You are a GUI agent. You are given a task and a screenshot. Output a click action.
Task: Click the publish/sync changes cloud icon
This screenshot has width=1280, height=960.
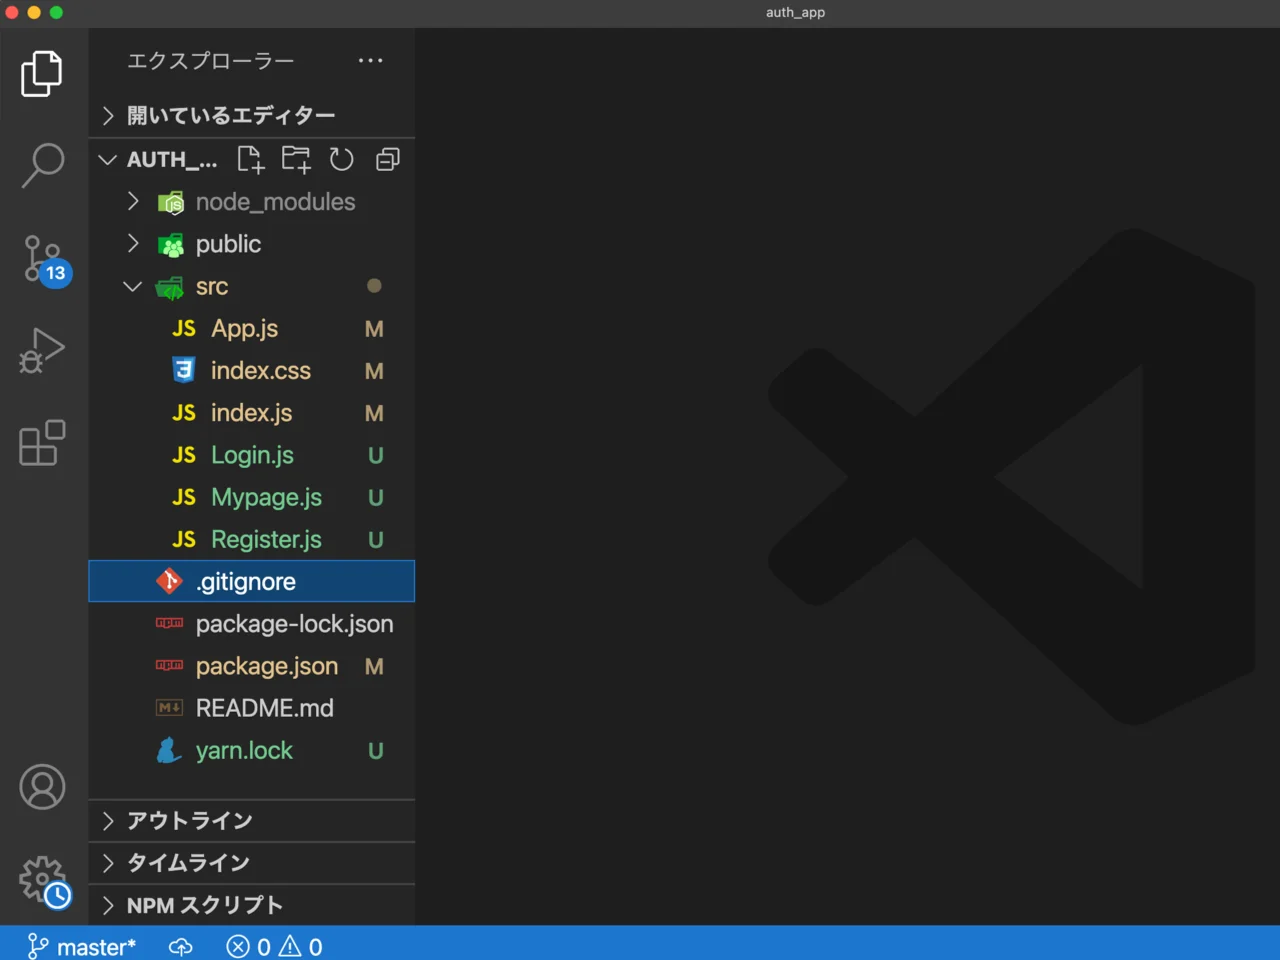180,946
